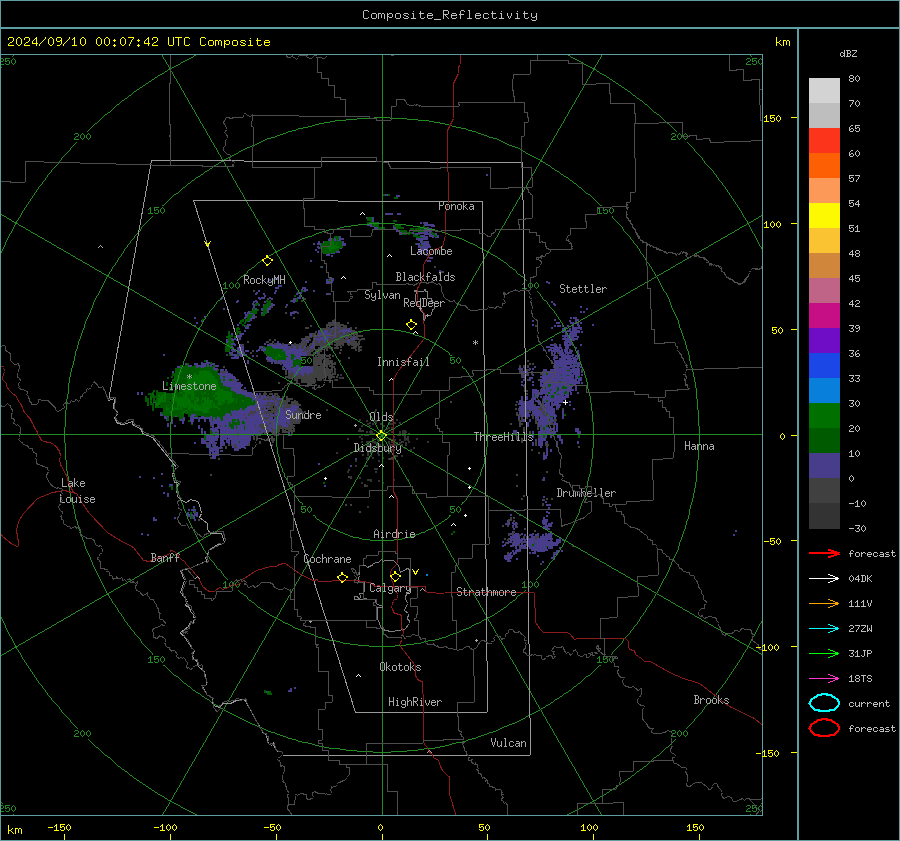Image resolution: width=900 pixels, height=841 pixels.
Task: Pick the light gray 80 dBZ swatch
Action: 824,91
